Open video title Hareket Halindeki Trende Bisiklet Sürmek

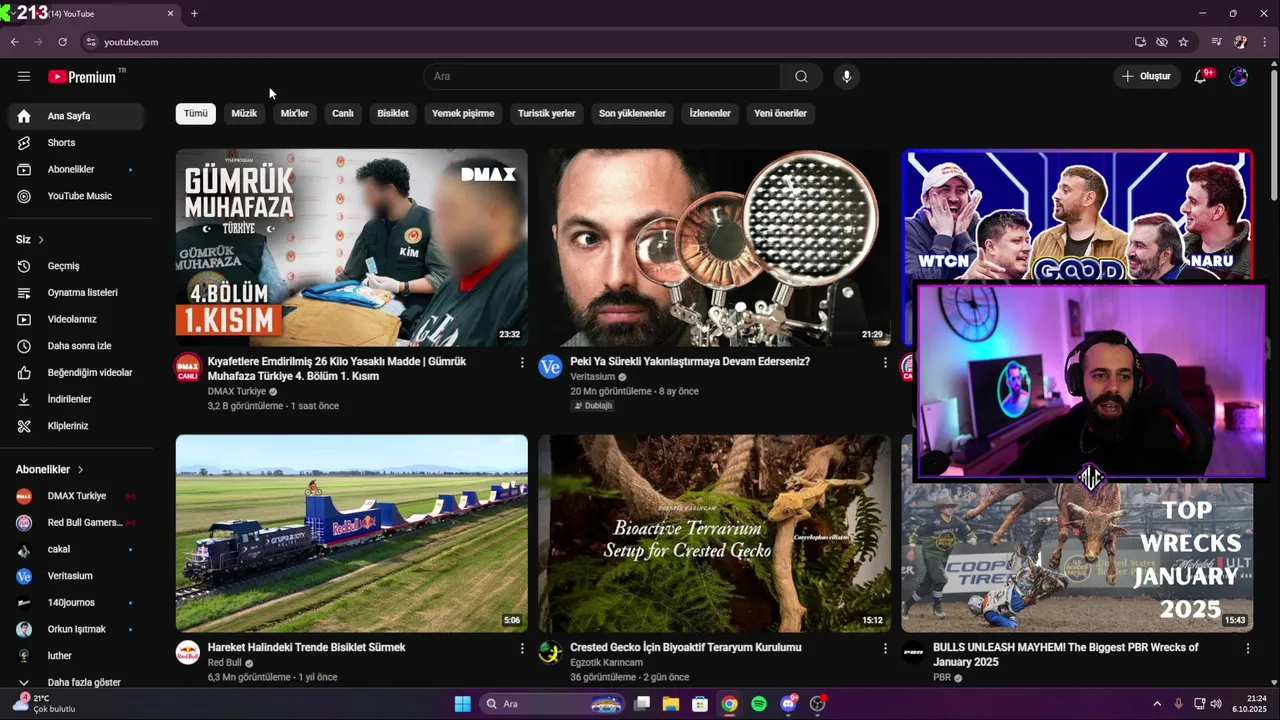[307, 648]
